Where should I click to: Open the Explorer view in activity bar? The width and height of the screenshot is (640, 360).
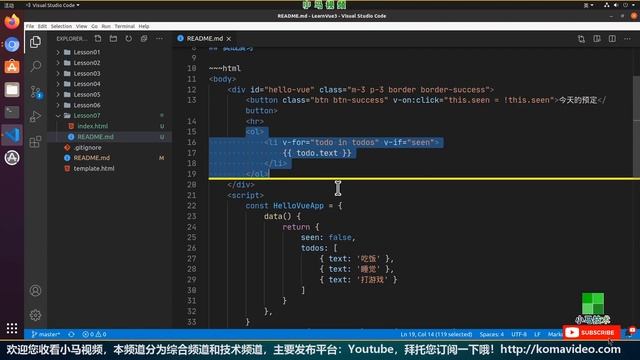[x=36, y=42]
